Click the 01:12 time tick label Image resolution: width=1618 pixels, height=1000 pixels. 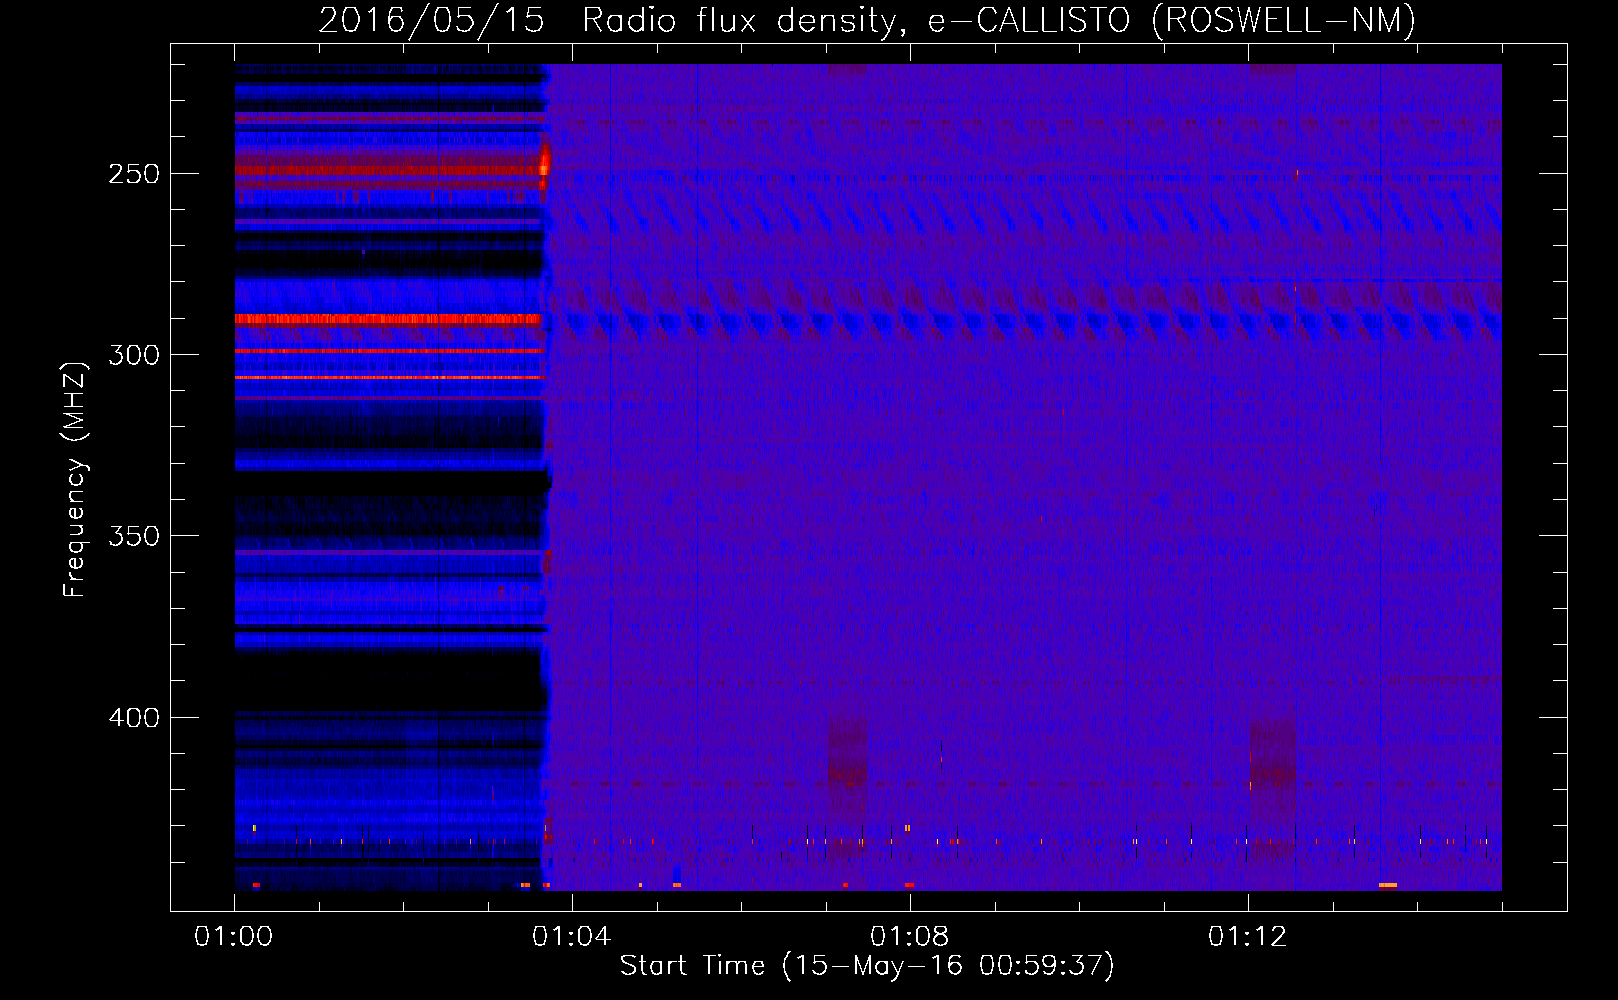(1247, 937)
